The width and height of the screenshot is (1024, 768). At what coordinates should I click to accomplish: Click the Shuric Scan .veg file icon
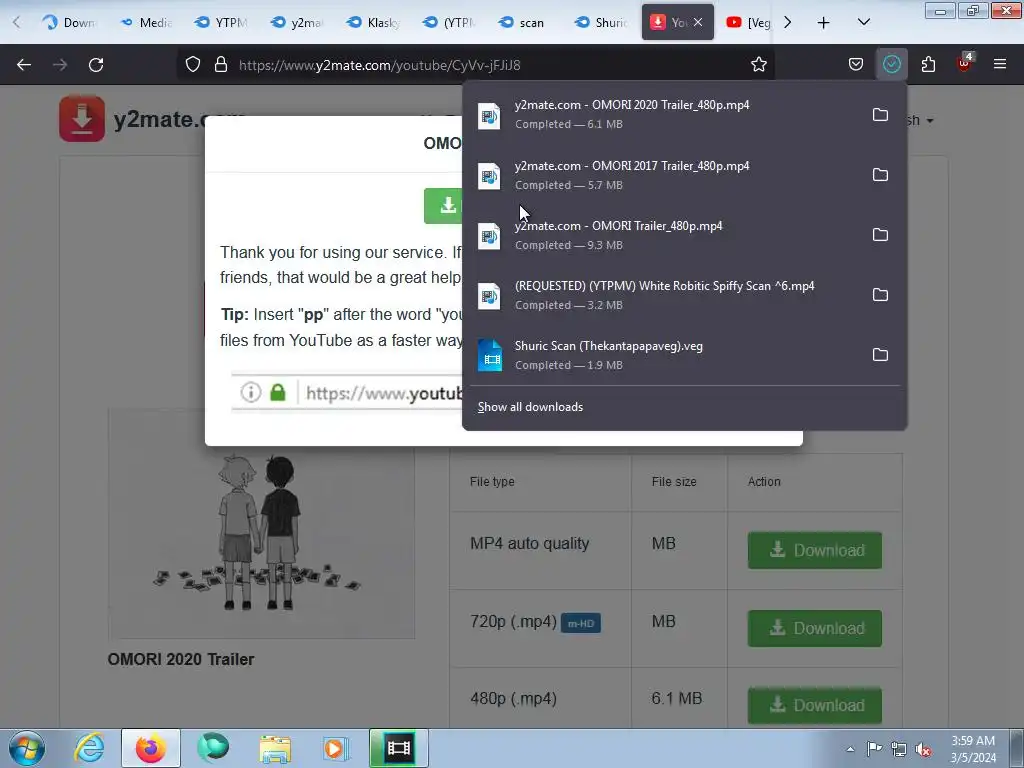tap(489, 356)
